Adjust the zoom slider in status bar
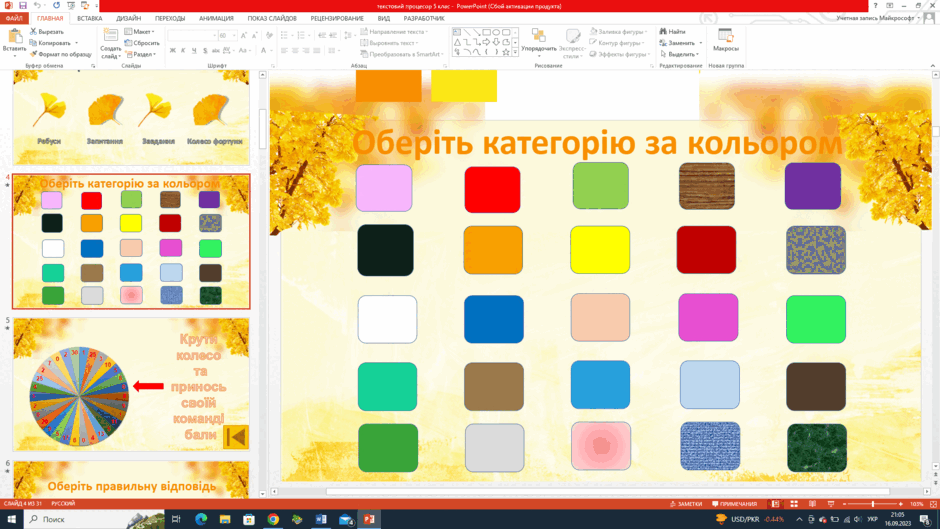Screen dimensions: 940x529 tap(873, 504)
